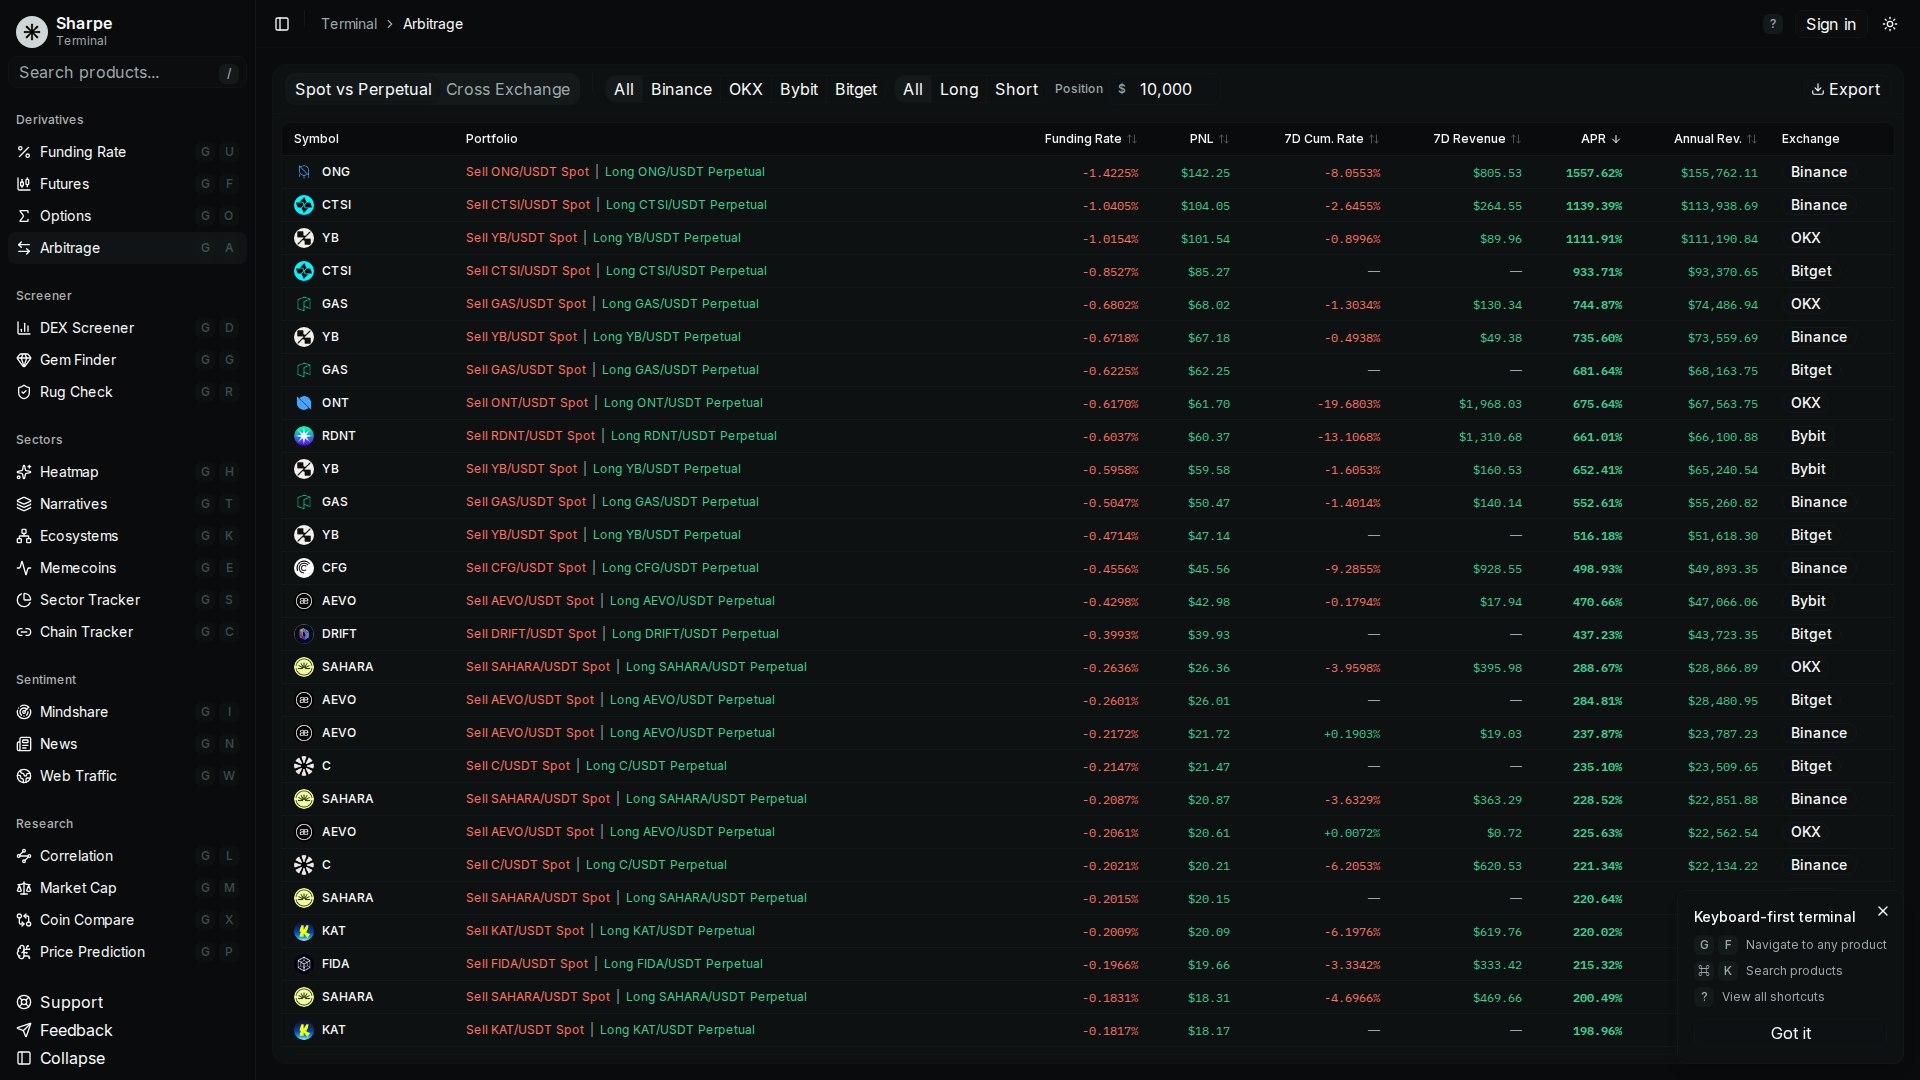
Task: Click the help question mark icon
Action: pyautogui.click(x=1772, y=24)
